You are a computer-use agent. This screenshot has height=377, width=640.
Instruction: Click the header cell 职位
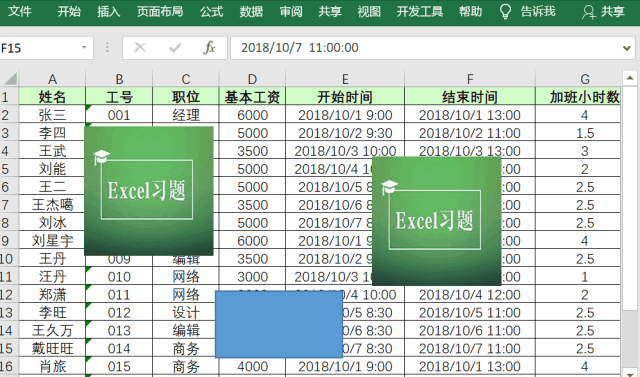click(186, 97)
